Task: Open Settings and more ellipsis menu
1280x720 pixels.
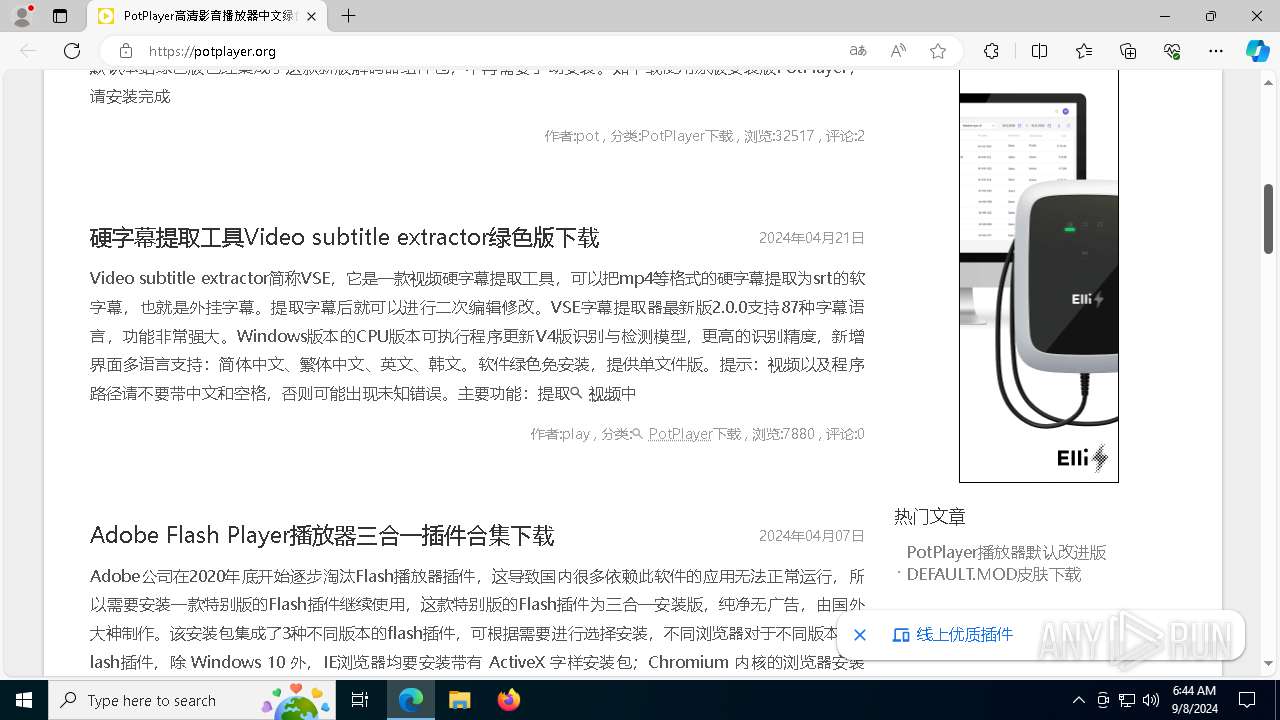Action: (1216, 51)
